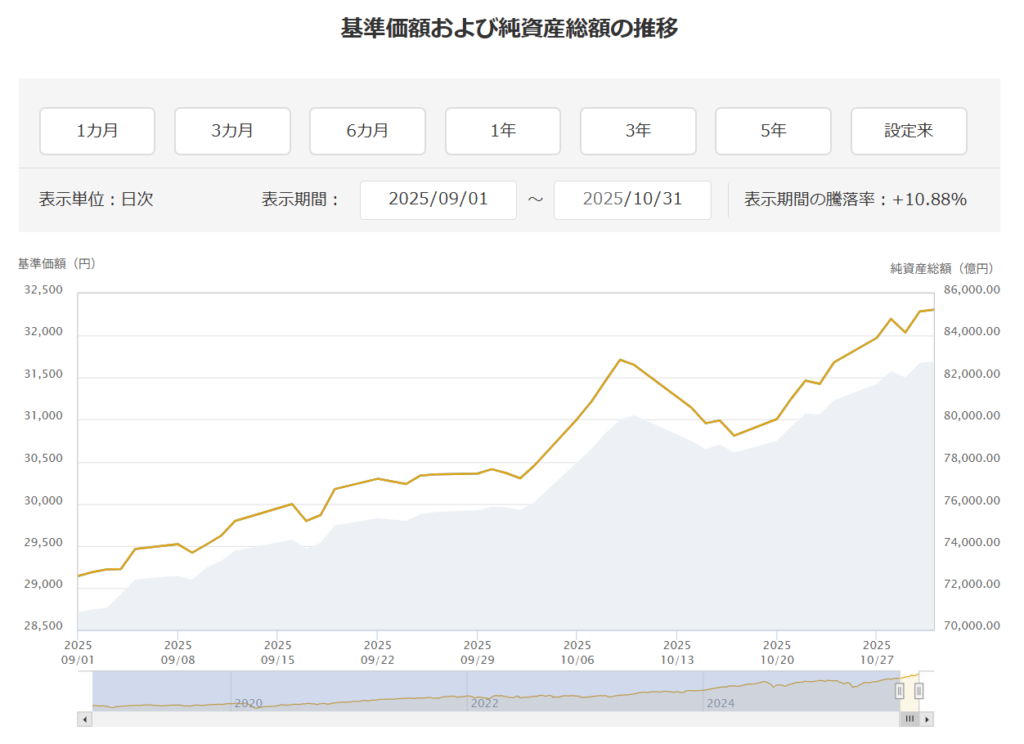Grab the left range handle in navigator
The width and height of the screenshot is (1024, 744).
tap(899, 691)
